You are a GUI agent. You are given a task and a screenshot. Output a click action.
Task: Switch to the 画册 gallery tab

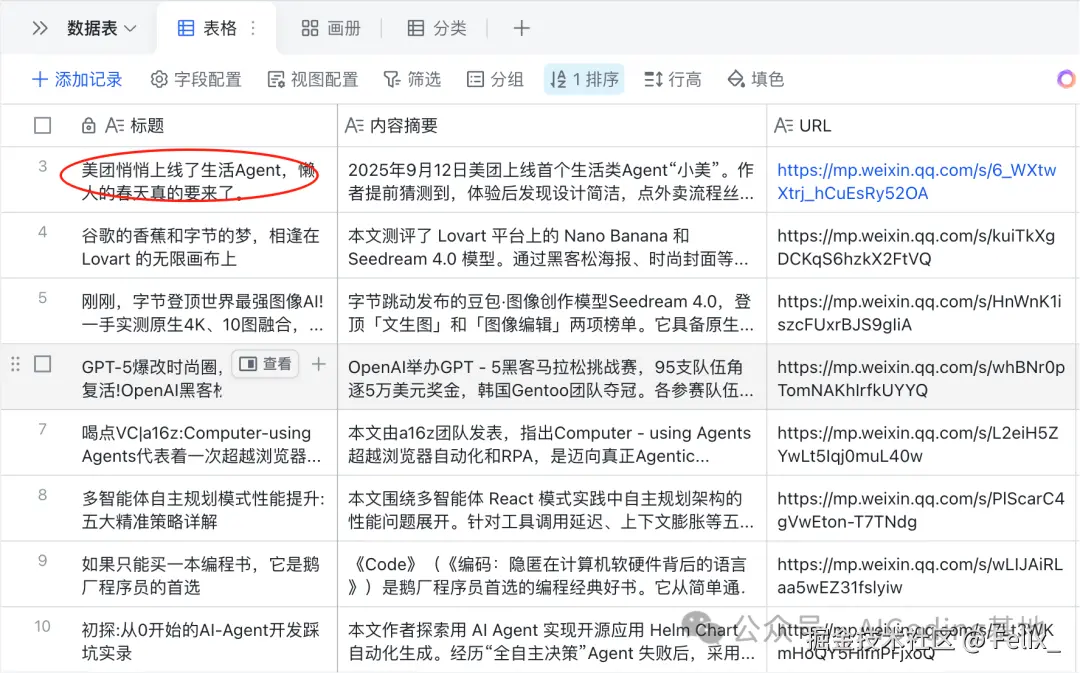[331, 28]
